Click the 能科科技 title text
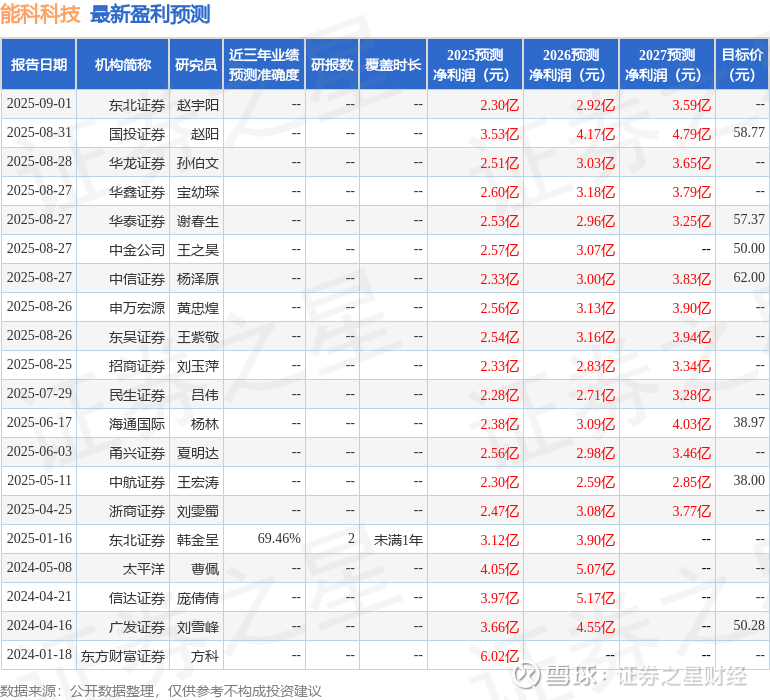 click(40, 14)
